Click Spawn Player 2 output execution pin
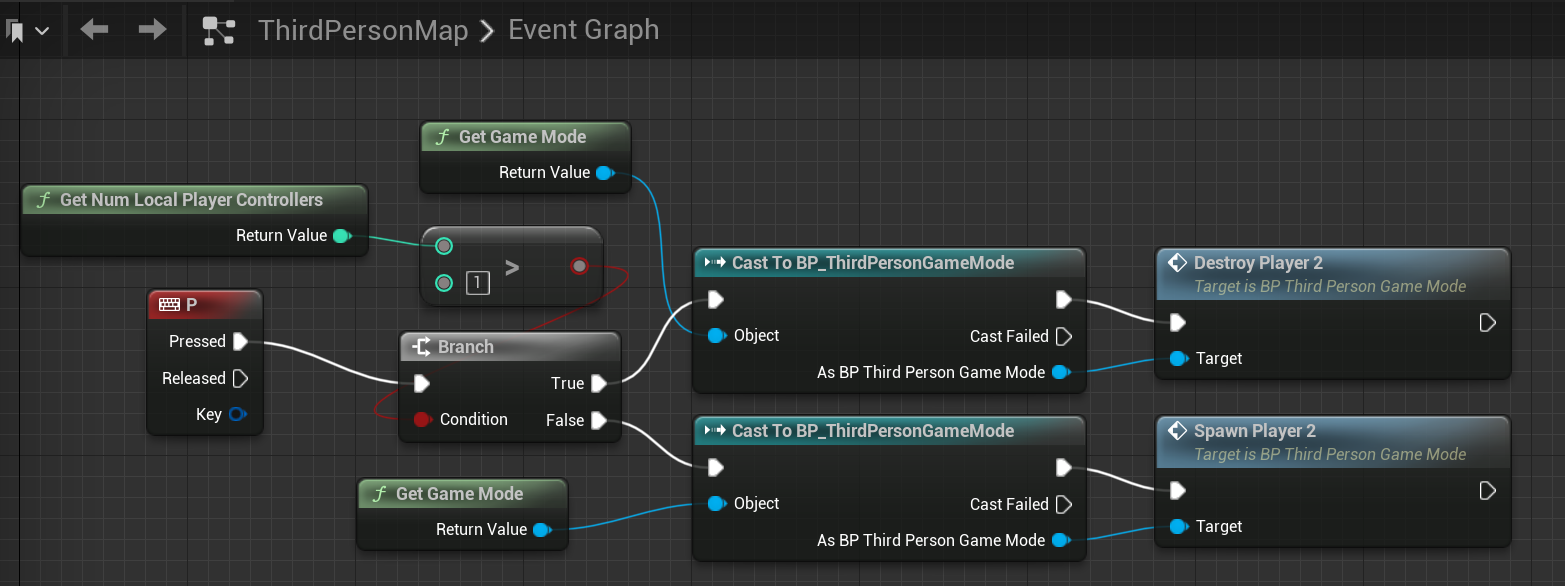The height and width of the screenshot is (586, 1565). pos(1487,490)
